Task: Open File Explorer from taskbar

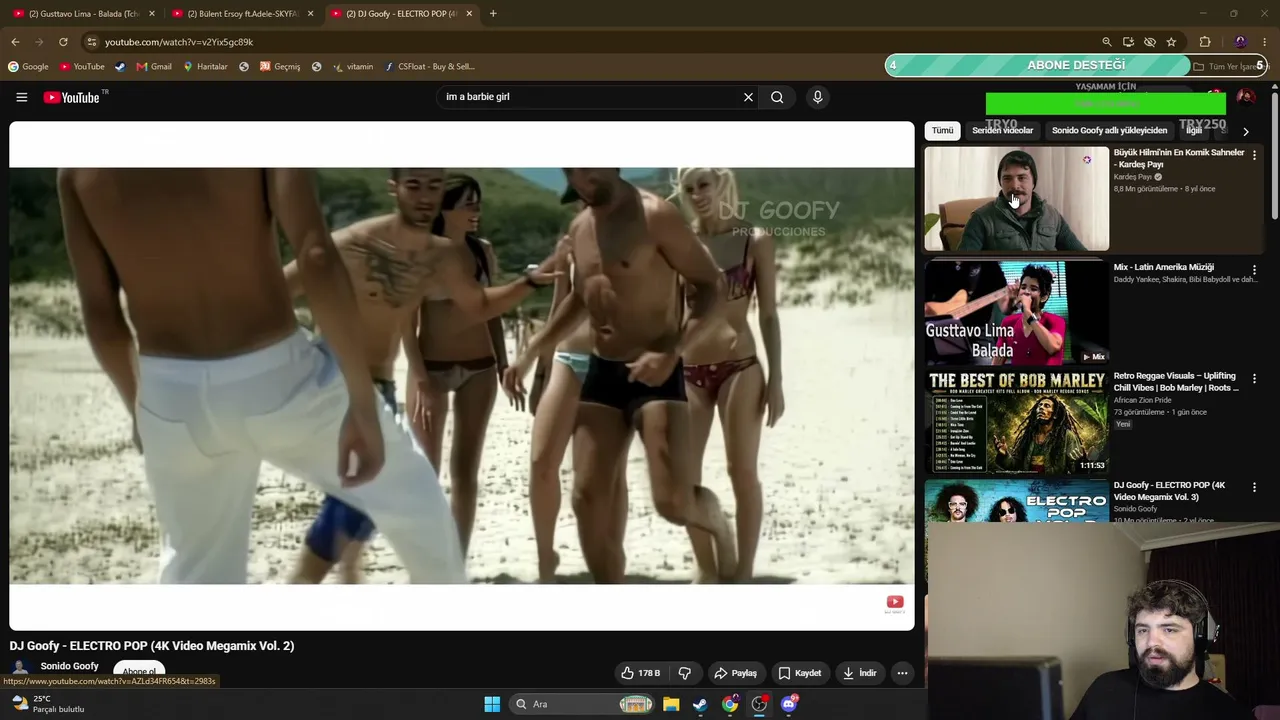Action: tap(671, 704)
